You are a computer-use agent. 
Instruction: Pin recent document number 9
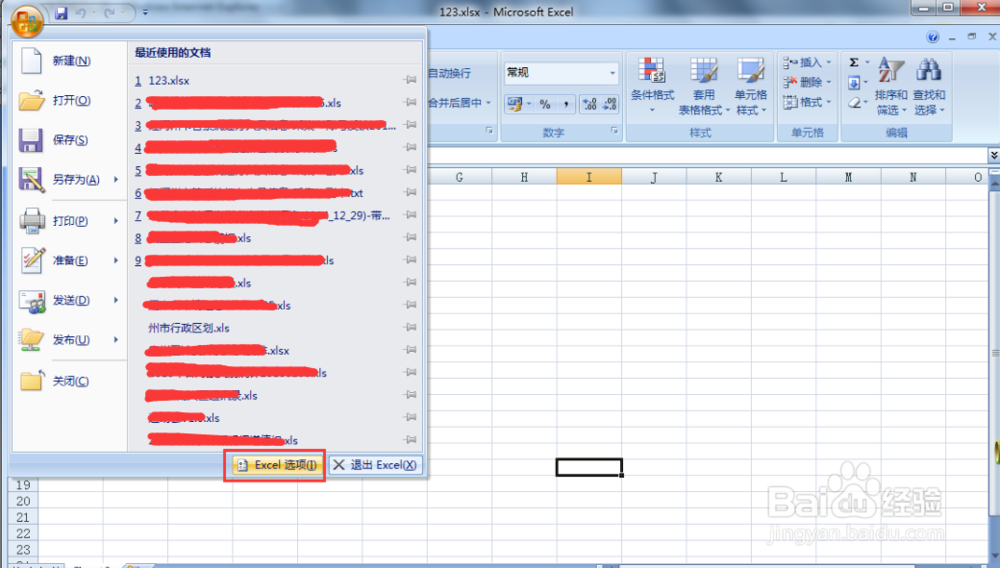pos(410,259)
